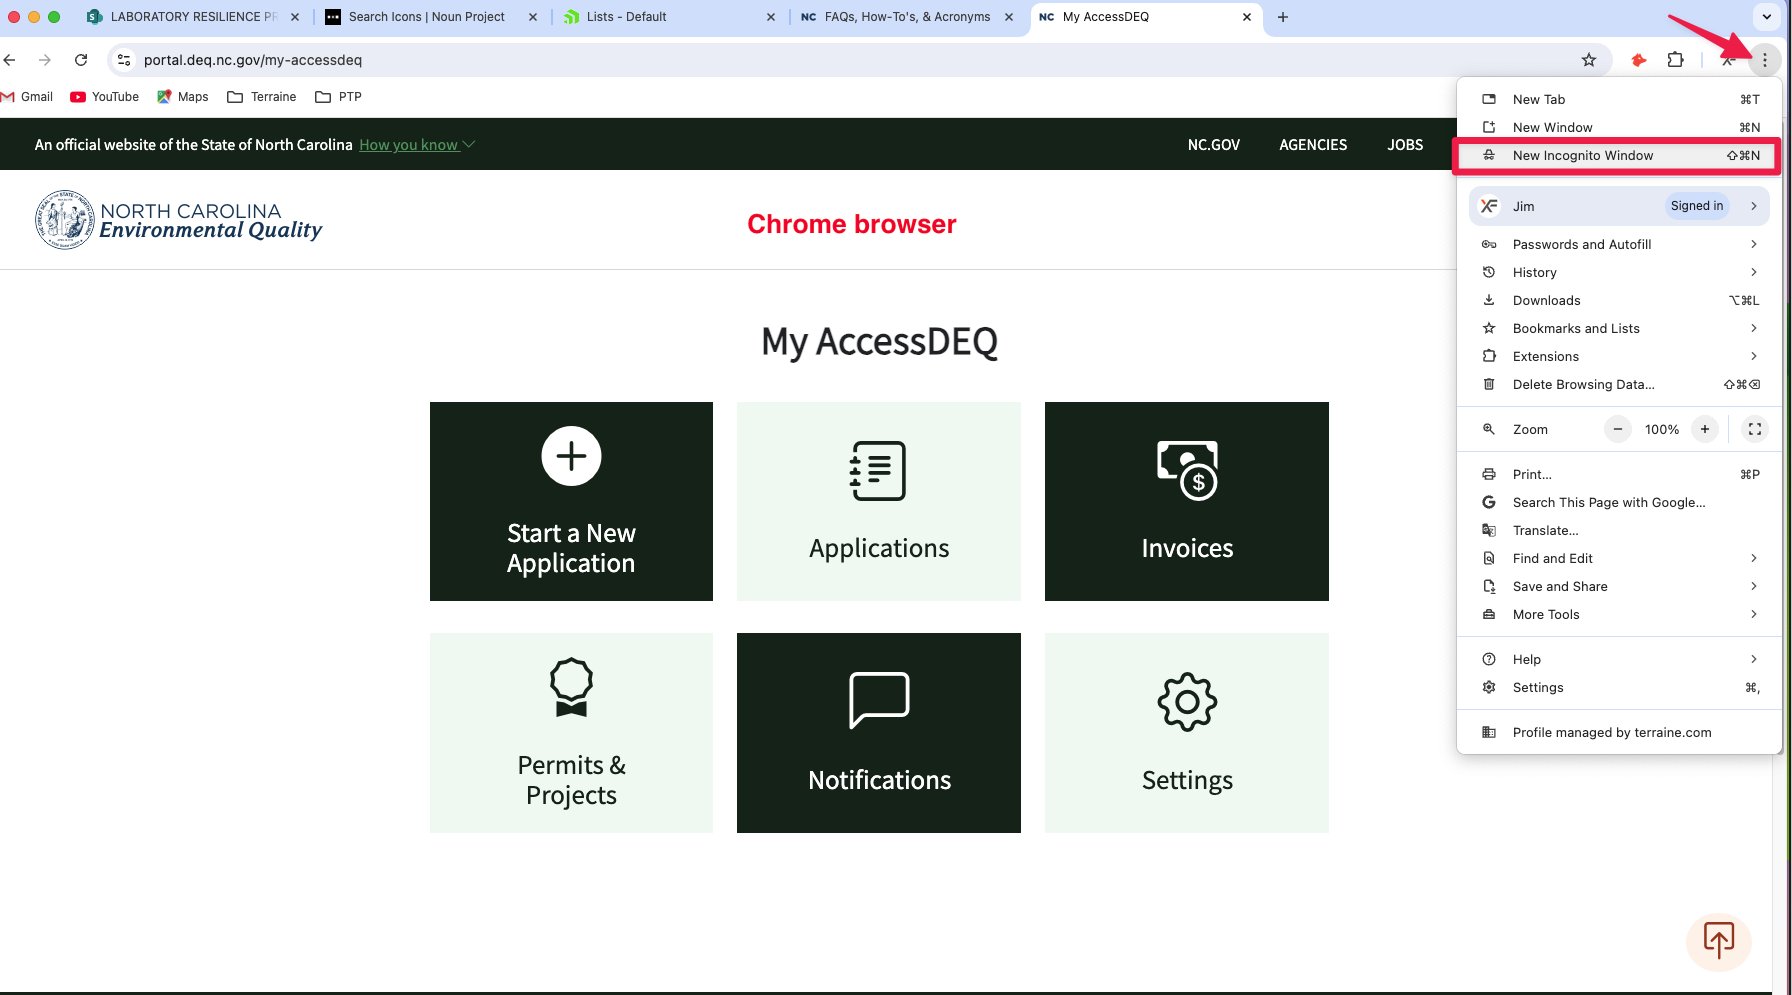Click the Chrome three-dot menu button
1792x995 pixels.
[1765, 60]
